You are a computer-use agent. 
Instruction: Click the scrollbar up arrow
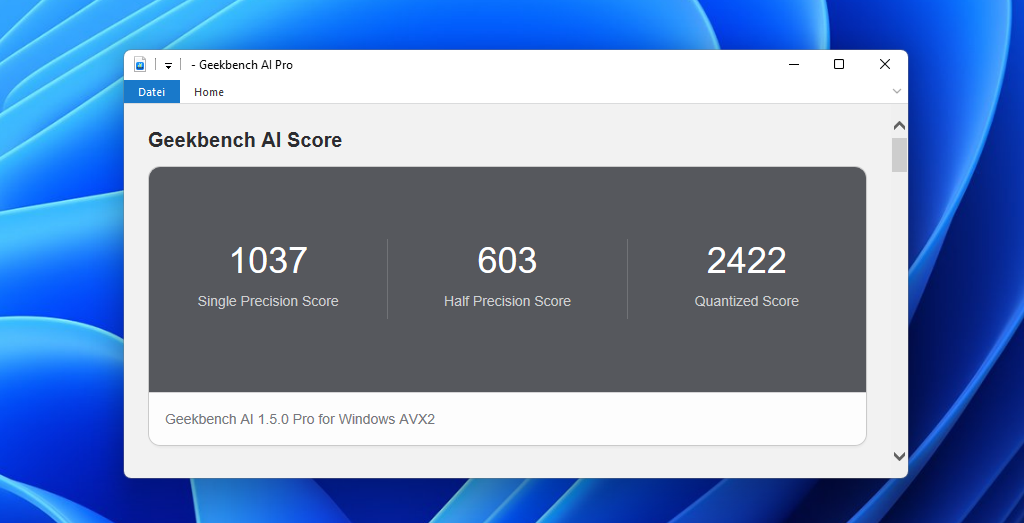899,125
